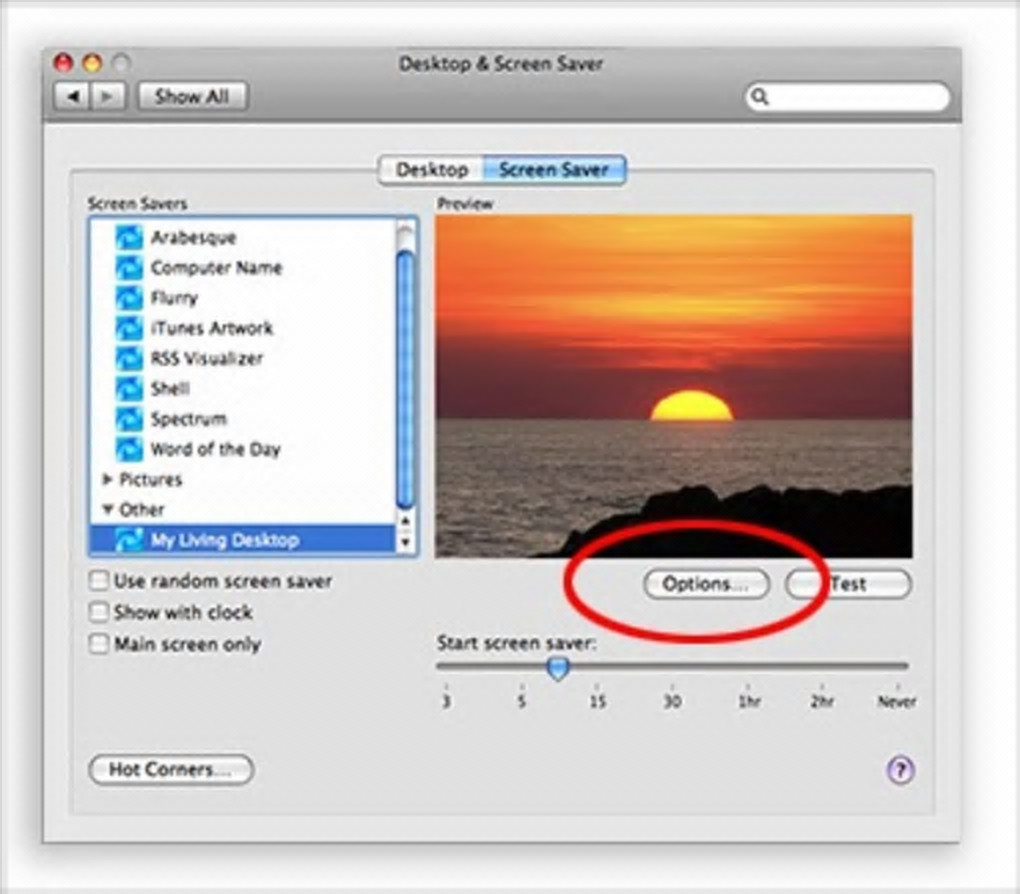Click the list scroll up arrow
This screenshot has width=1020, height=894.
[x=405, y=521]
